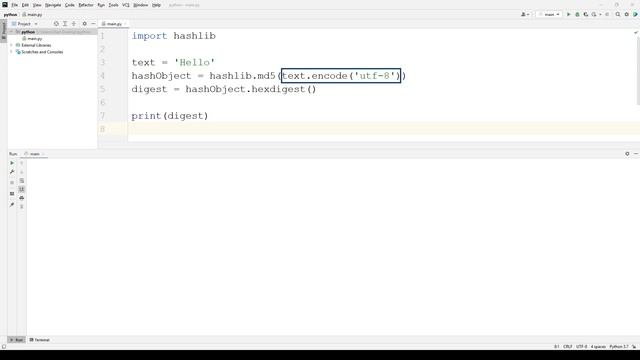Open the main run configuration dropdown

[x=549, y=14]
